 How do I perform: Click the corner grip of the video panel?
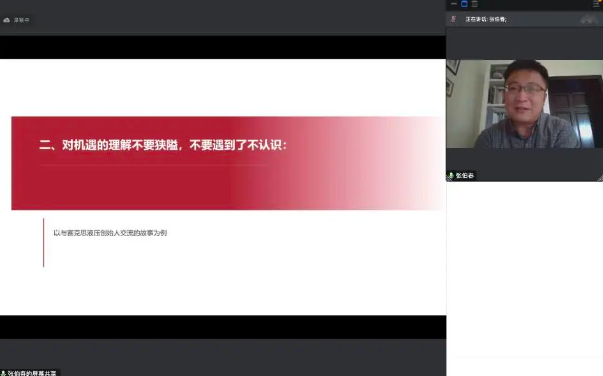[600, 178]
